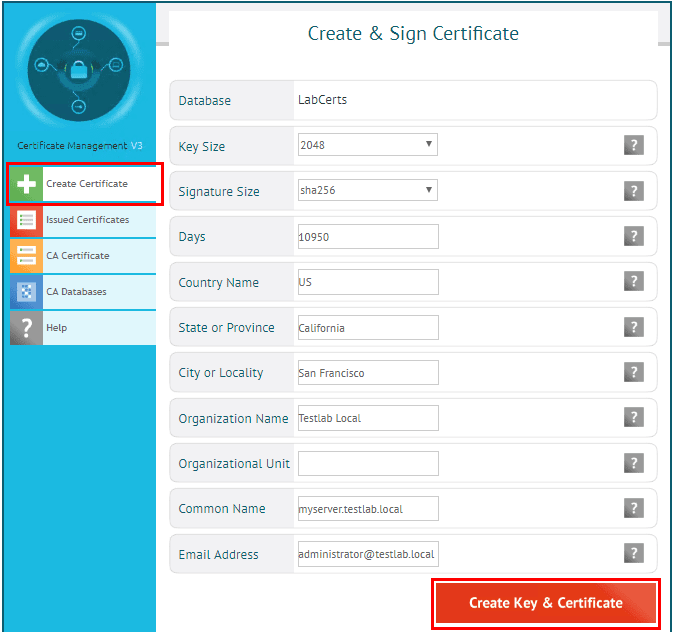Expand the Signature Size dropdown showing sha256
Viewport: 674px width, 632px height.
pos(368,190)
